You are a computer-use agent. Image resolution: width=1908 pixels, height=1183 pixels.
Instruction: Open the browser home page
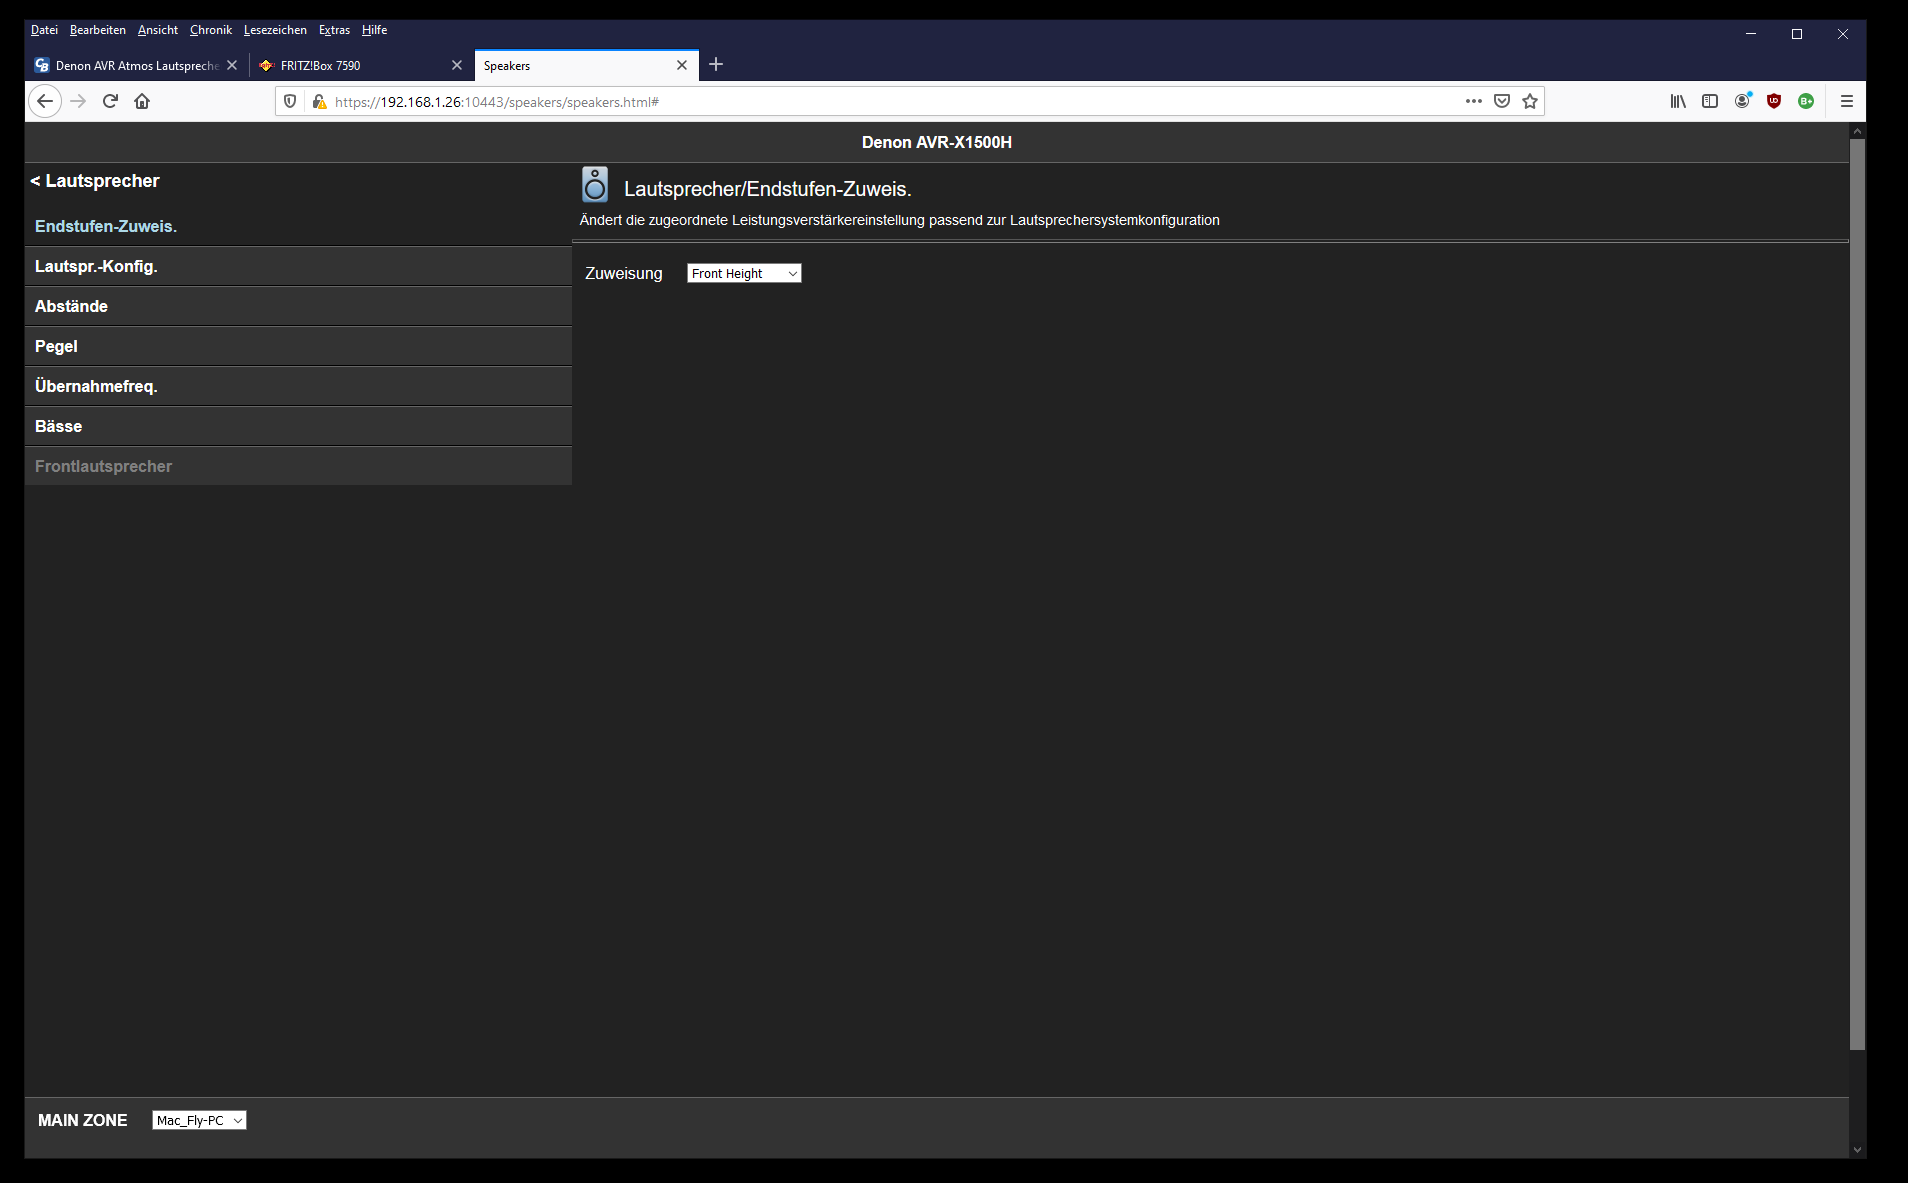[x=142, y=101]
